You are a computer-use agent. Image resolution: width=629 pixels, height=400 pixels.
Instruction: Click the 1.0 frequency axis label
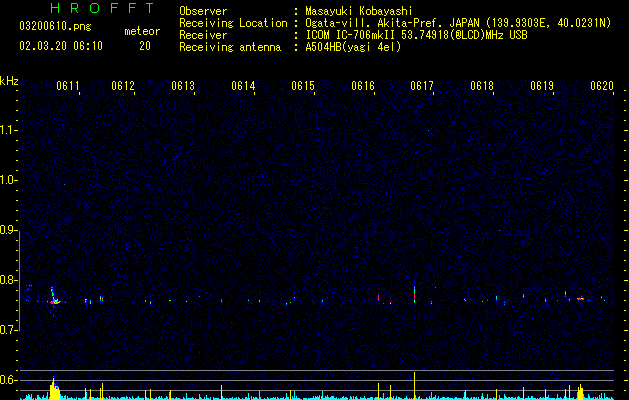point(9,180)
